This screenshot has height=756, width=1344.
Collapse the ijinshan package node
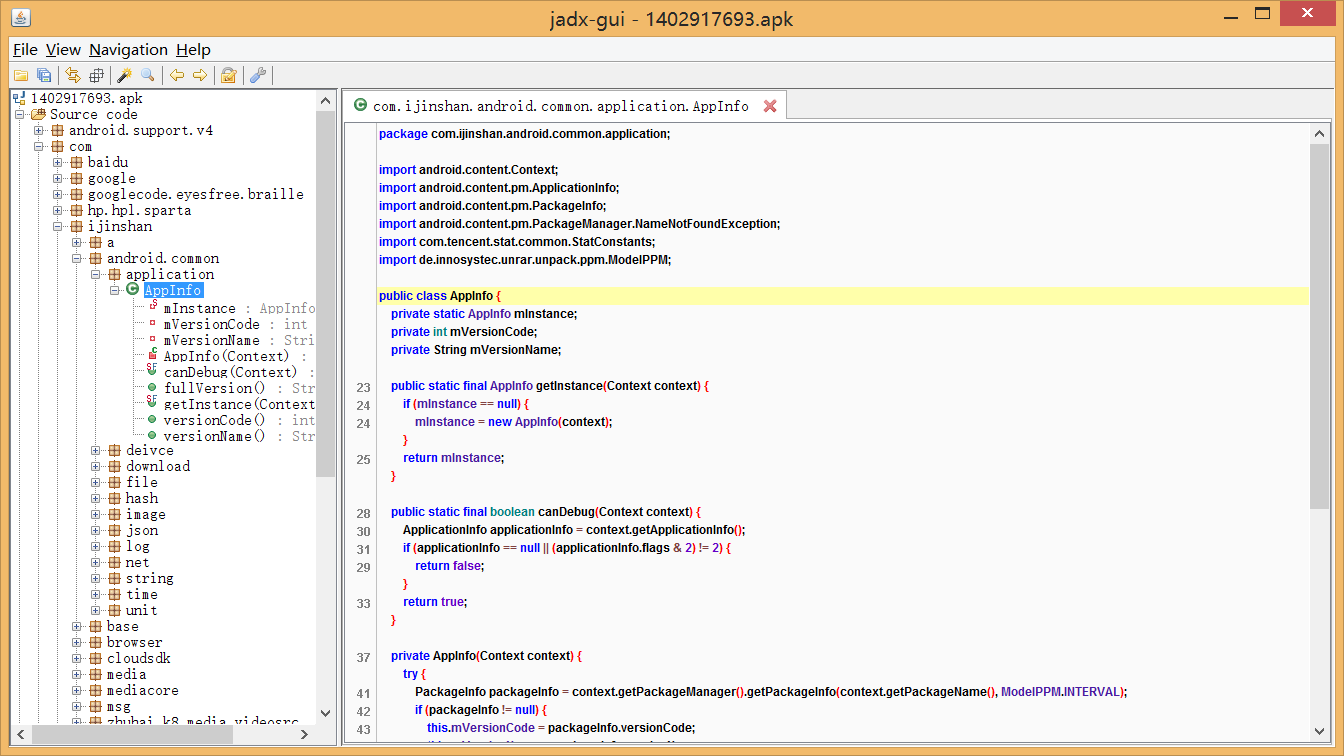pyautogui.click(x=59, y=227)
